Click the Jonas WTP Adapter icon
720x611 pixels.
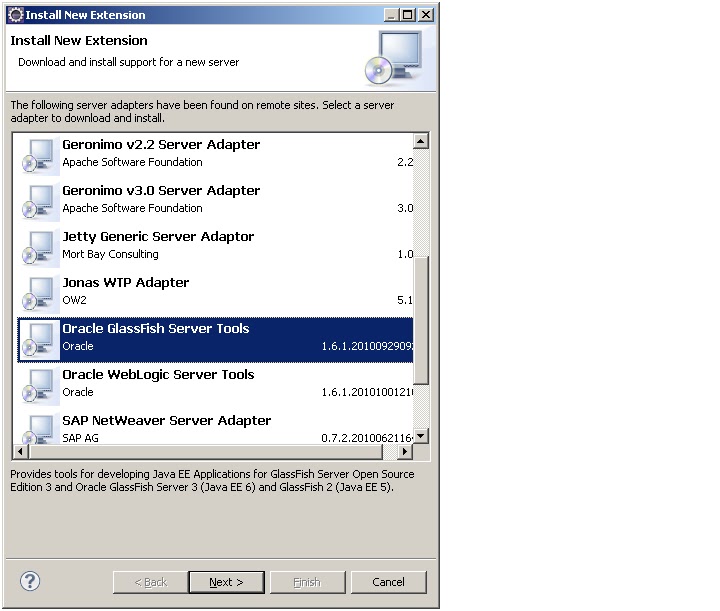[40, 293]
